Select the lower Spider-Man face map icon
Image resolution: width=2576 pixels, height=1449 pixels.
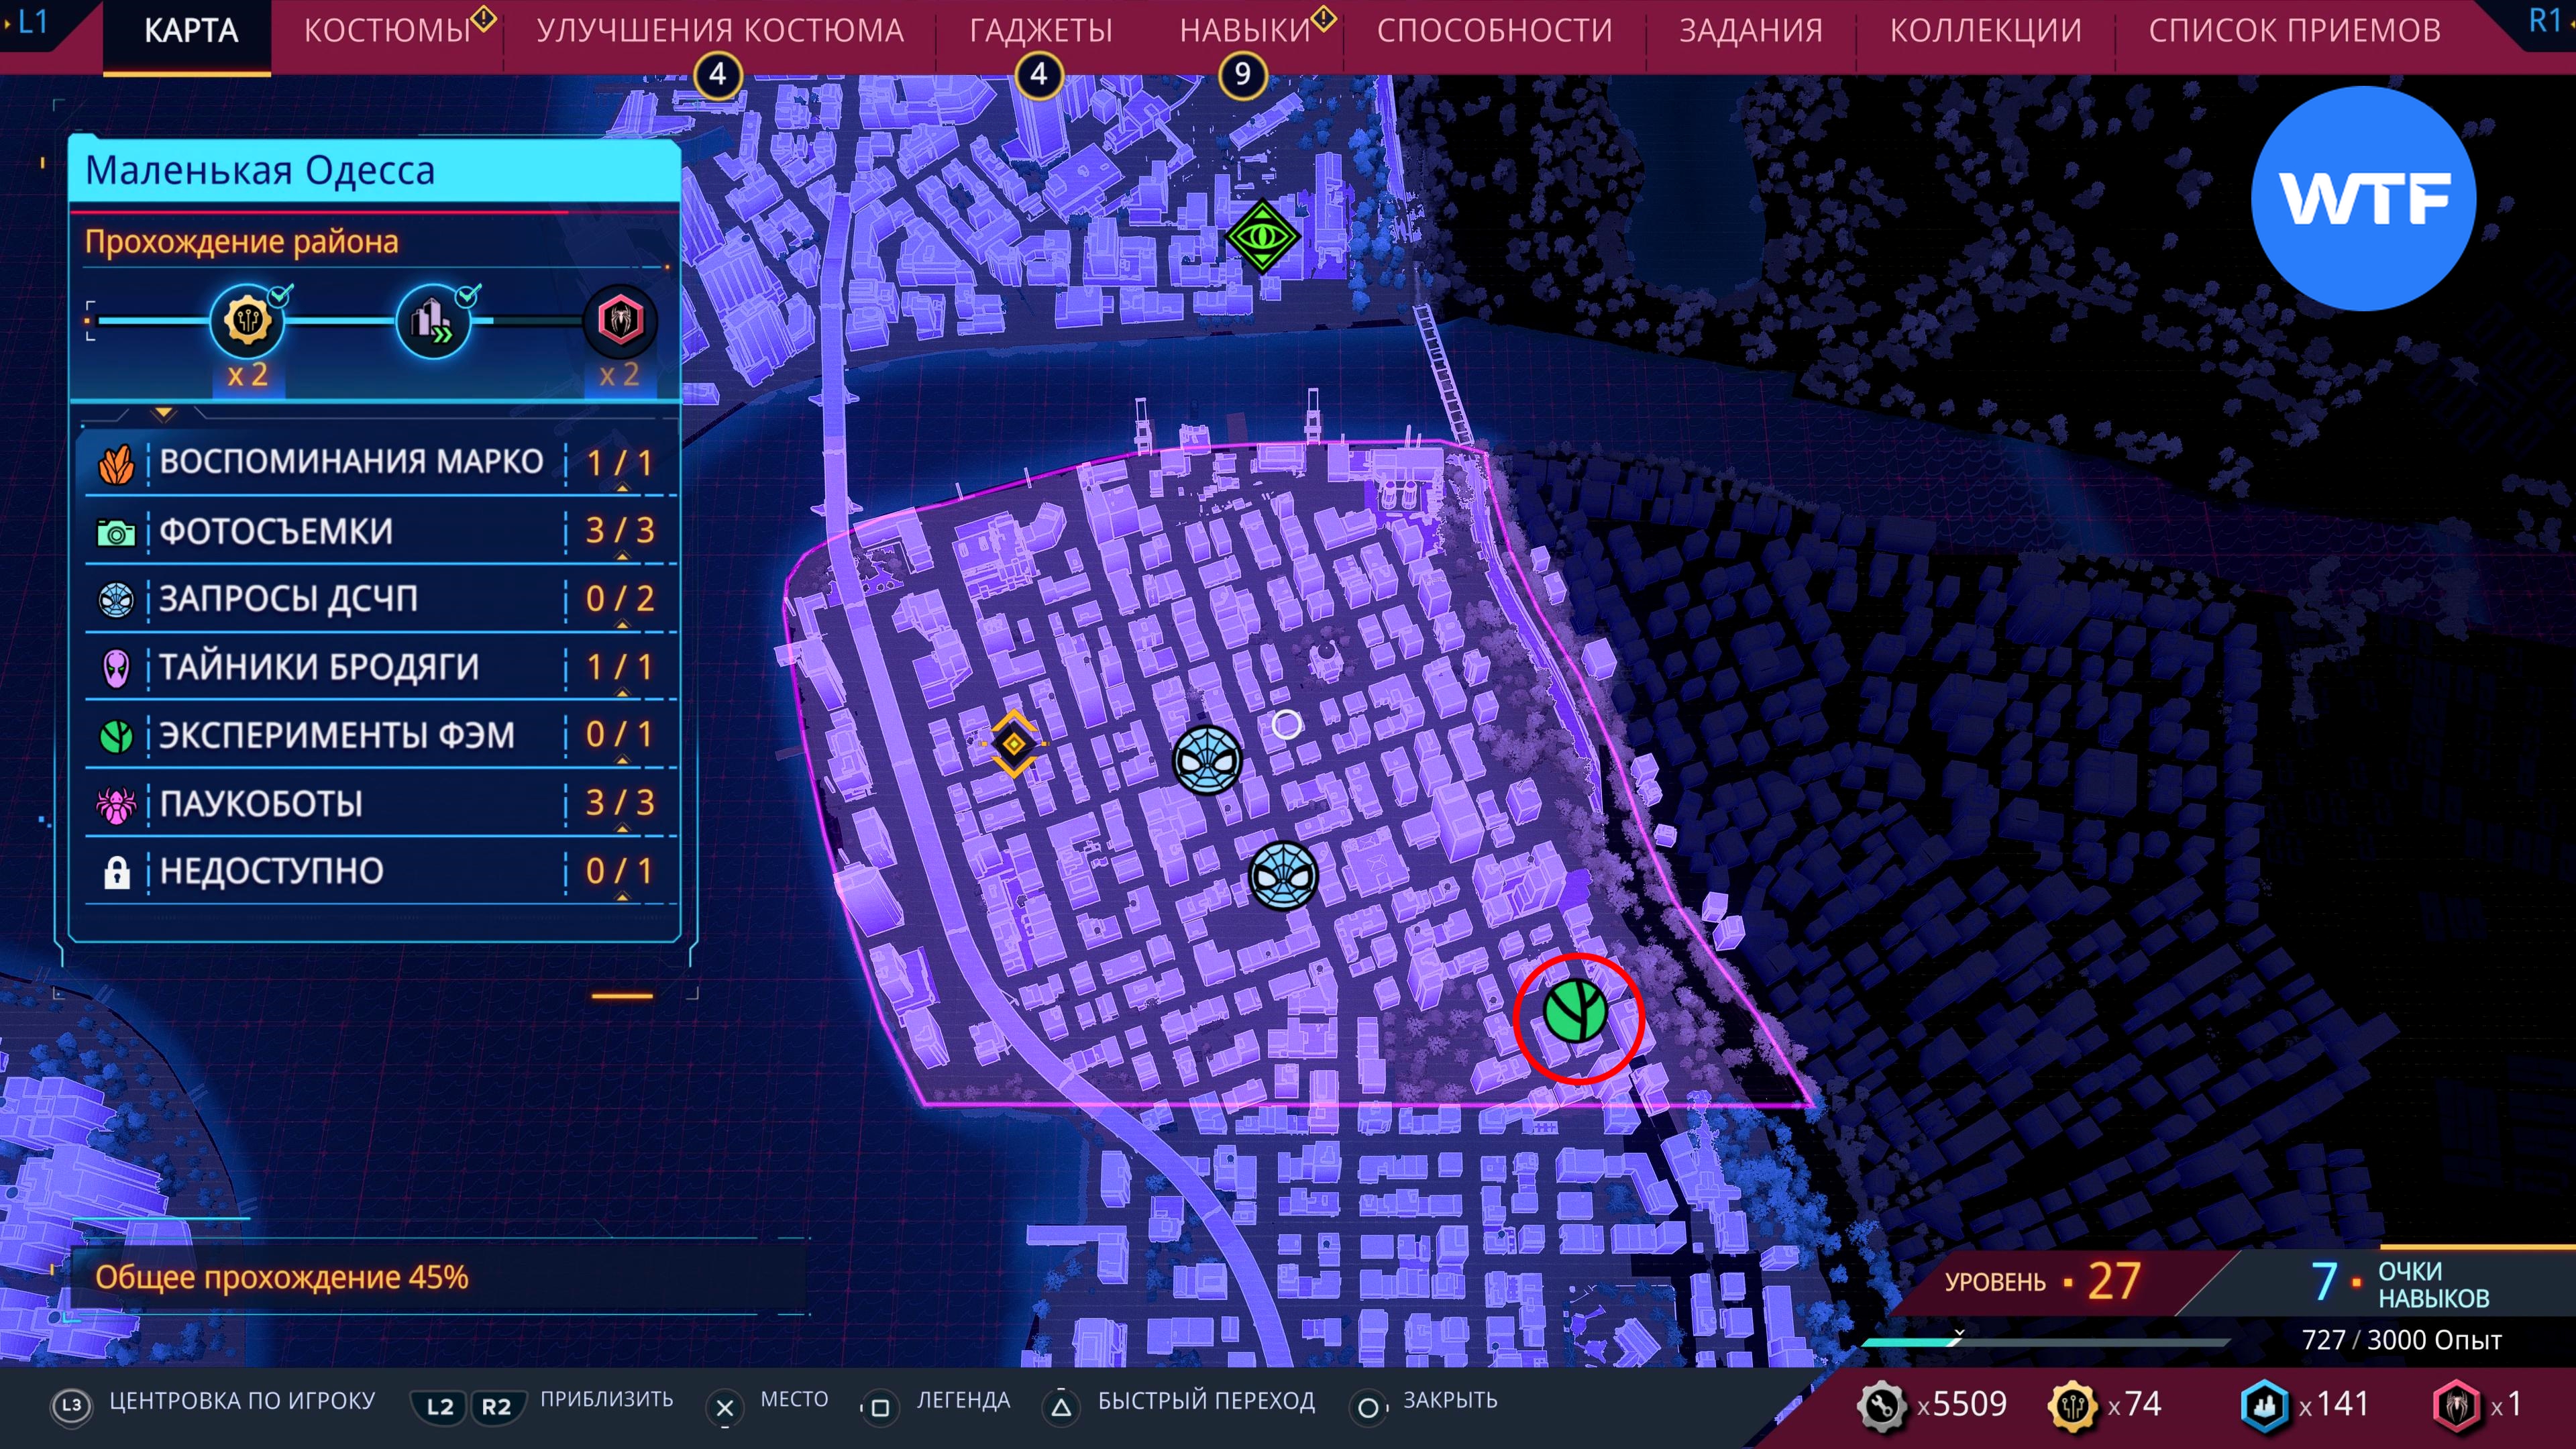tap(1283, 876)
